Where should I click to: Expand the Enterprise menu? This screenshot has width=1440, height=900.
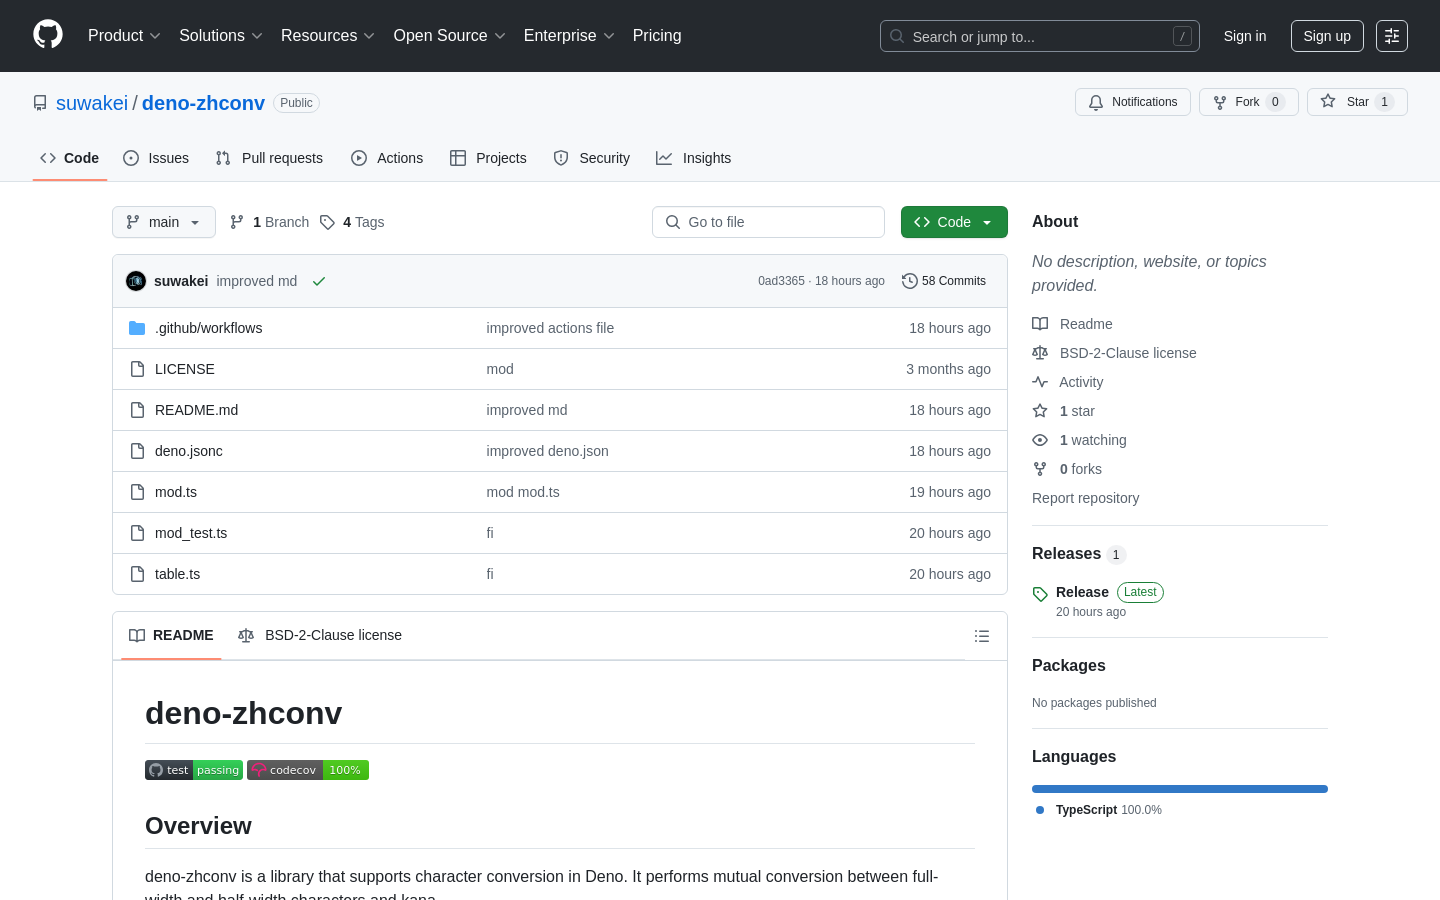click(569, 36)
